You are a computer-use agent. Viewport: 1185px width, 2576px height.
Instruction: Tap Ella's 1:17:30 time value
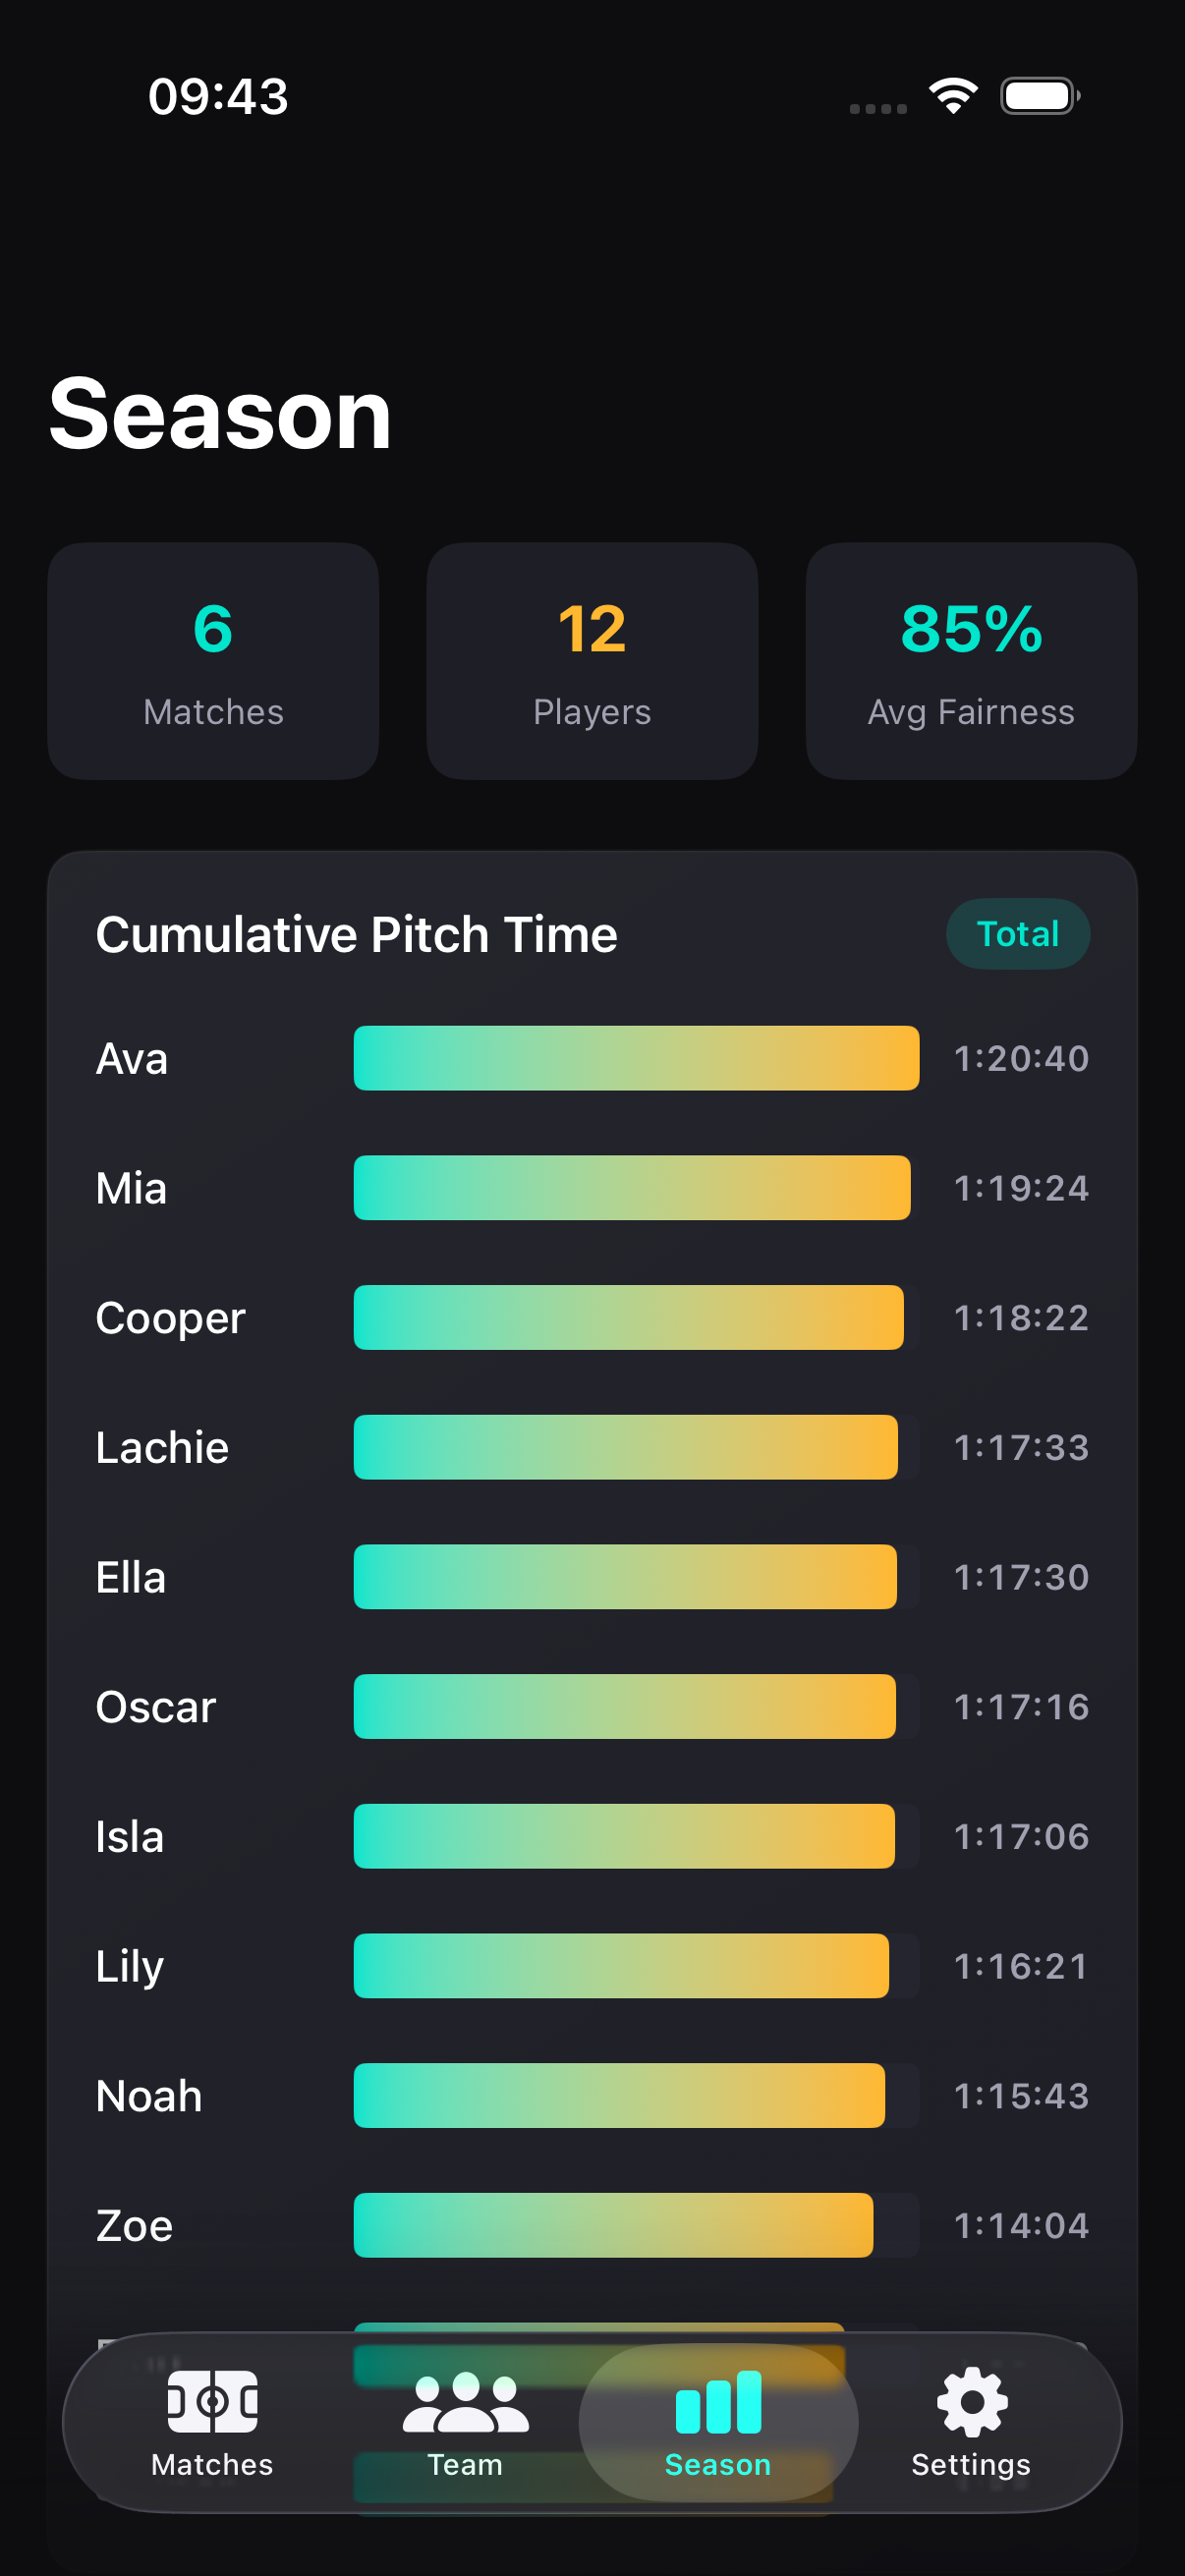1021,1577
